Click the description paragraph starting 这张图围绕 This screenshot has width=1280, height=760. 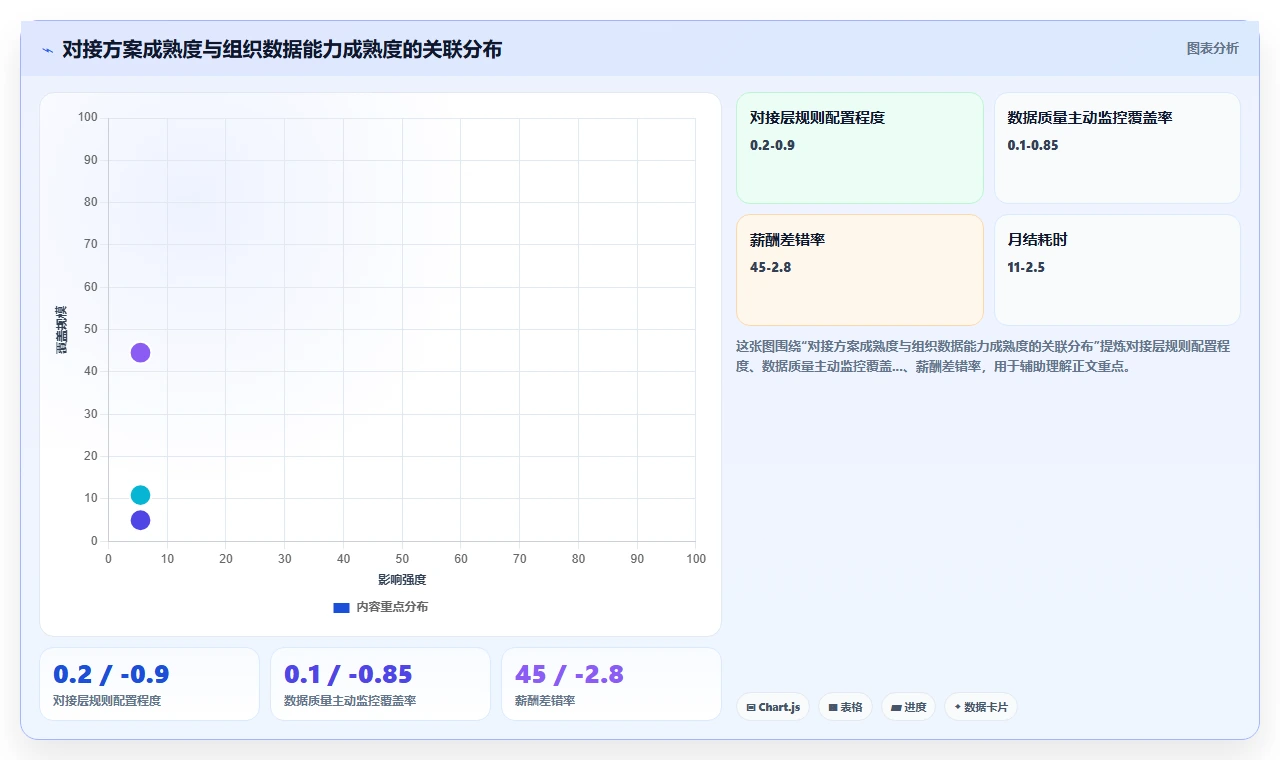pos(984,356)
